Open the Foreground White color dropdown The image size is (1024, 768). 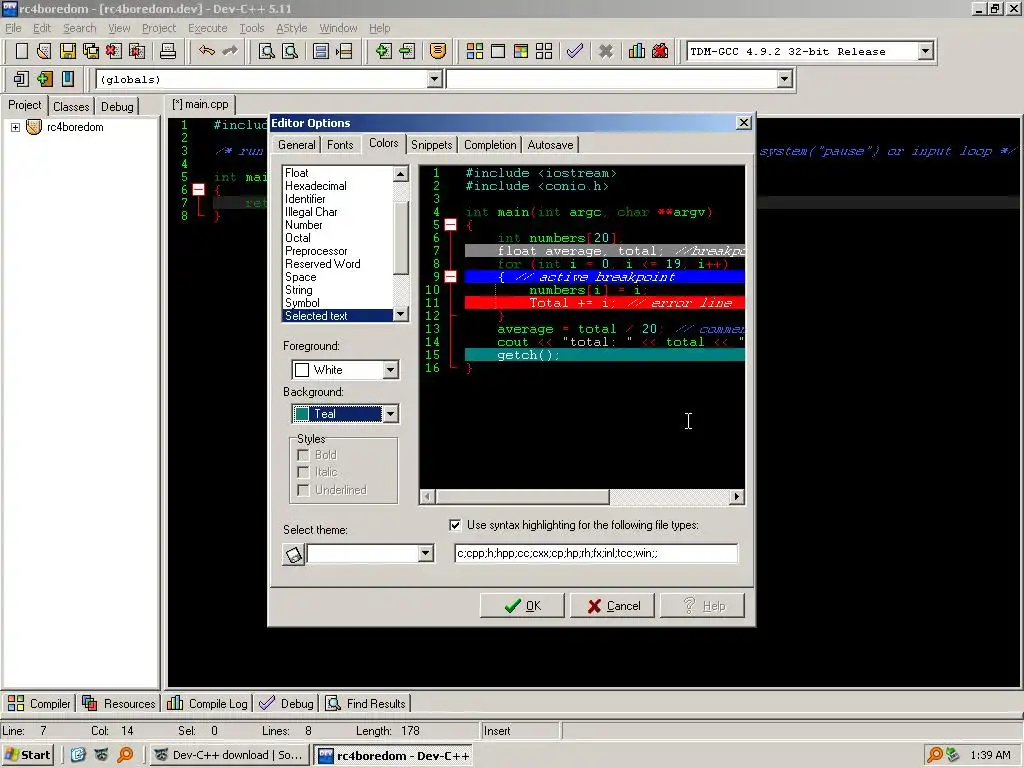[391, 370]
